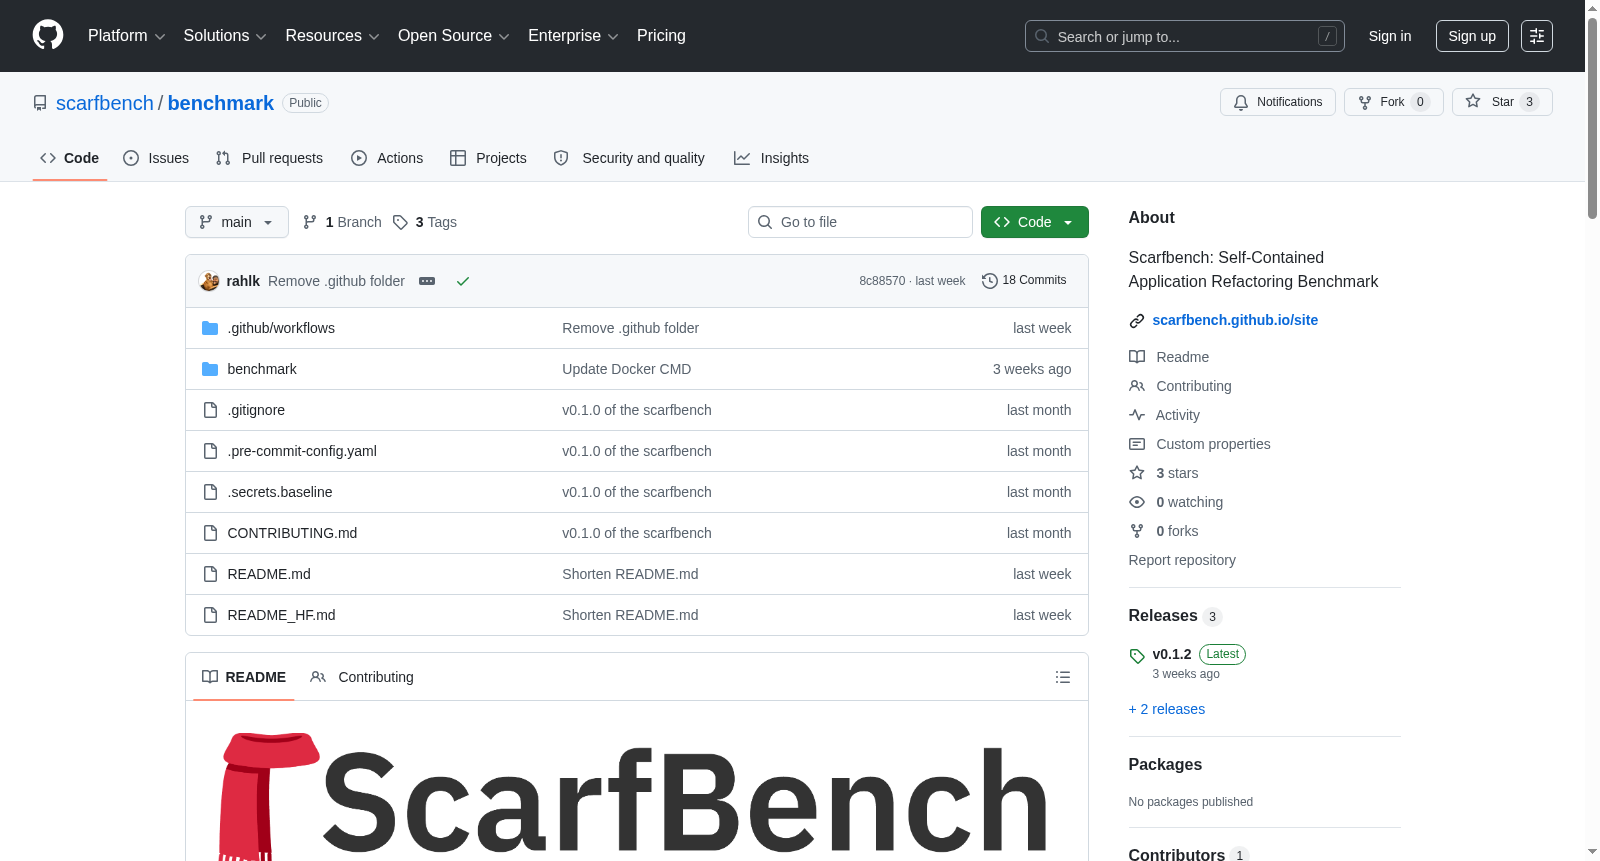Select the README tab in file viewer
Viewport: 1600px width, 861px height.
point(244,677)
